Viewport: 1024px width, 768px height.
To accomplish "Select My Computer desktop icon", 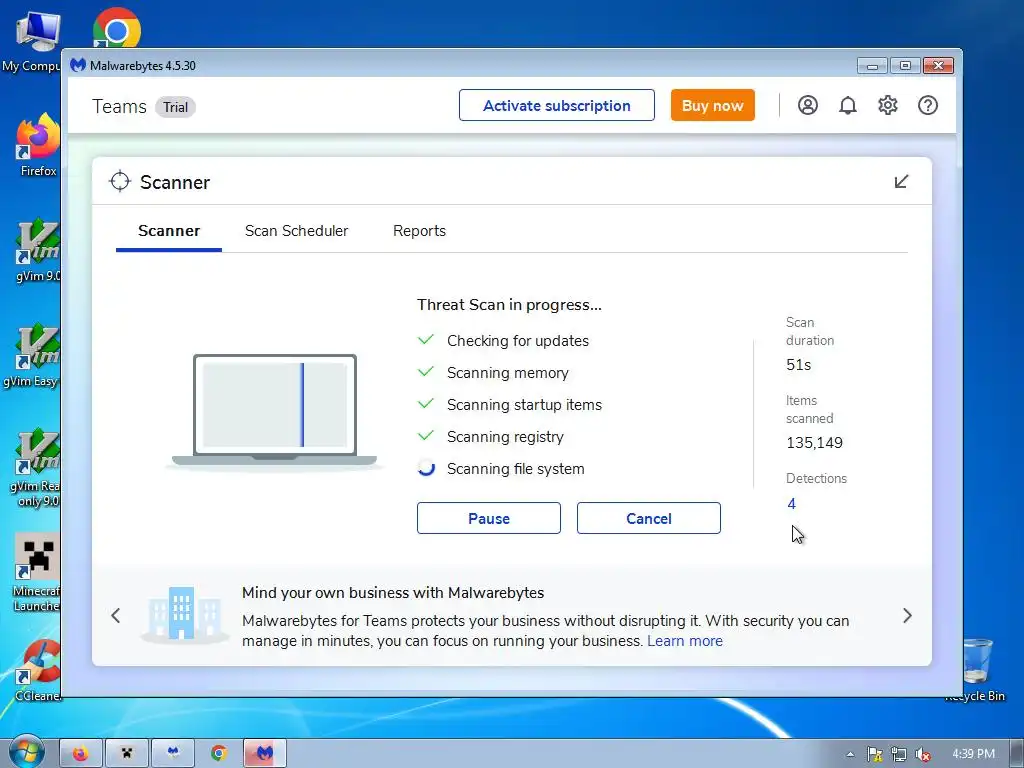I will [31, 42].
